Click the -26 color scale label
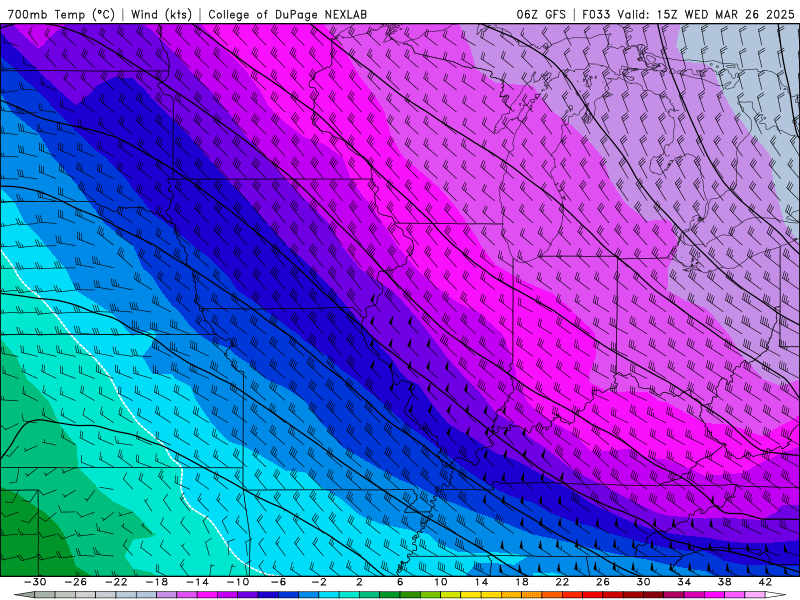Viewport: 800px width, 600px height. coord(76,582)
